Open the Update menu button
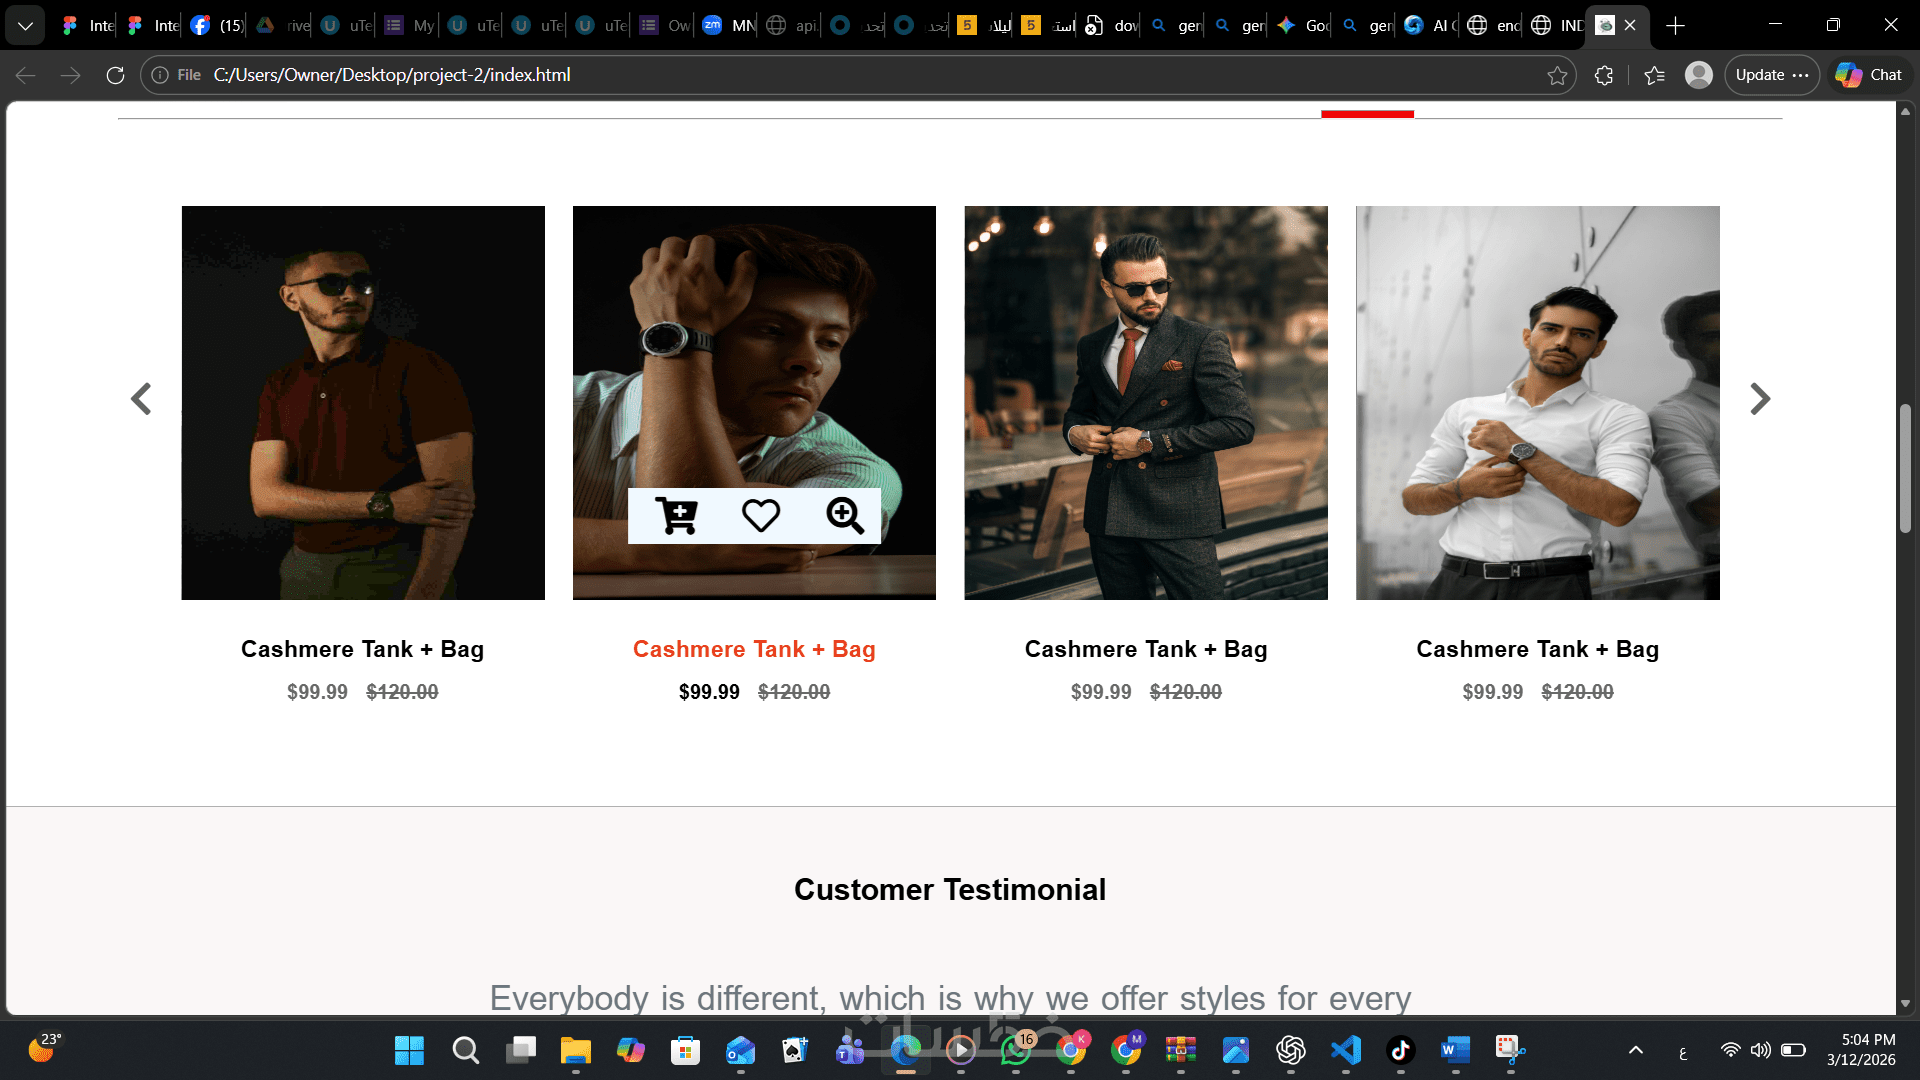 tap(1771, 75)
